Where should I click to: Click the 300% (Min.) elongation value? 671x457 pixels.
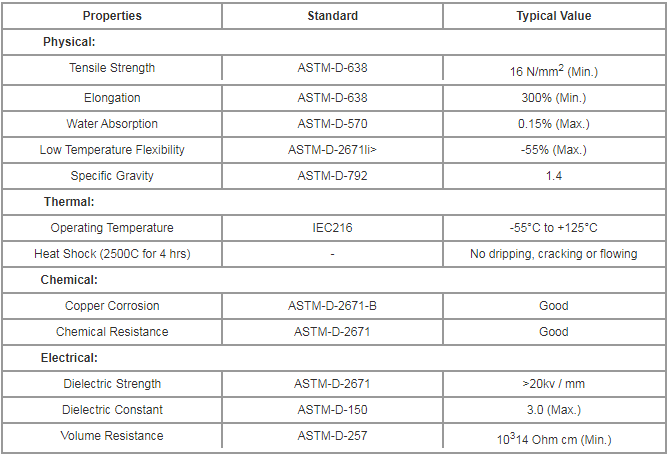pos(554,98)
